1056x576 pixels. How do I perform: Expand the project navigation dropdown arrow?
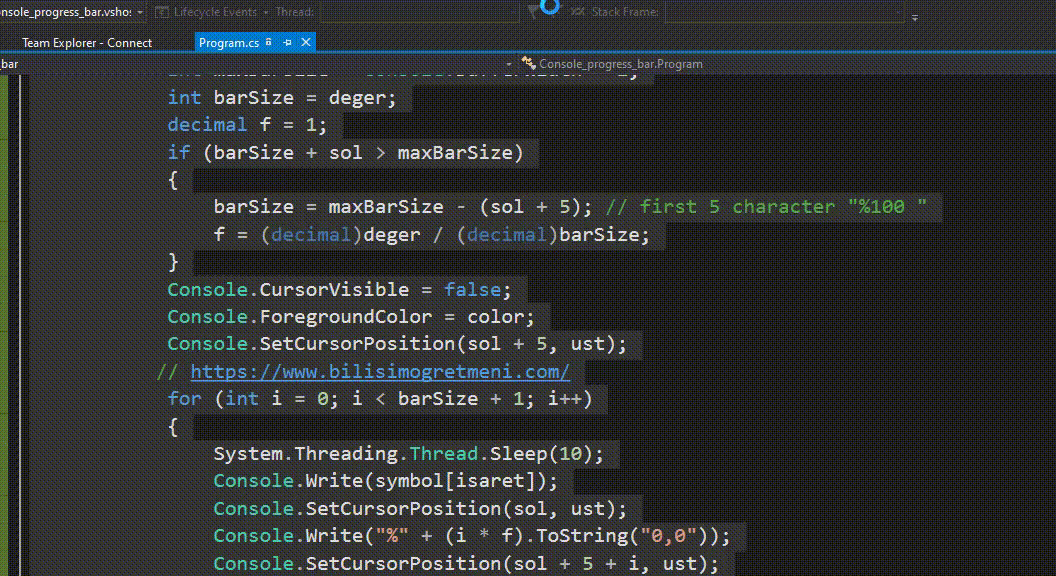pos(507,63)
